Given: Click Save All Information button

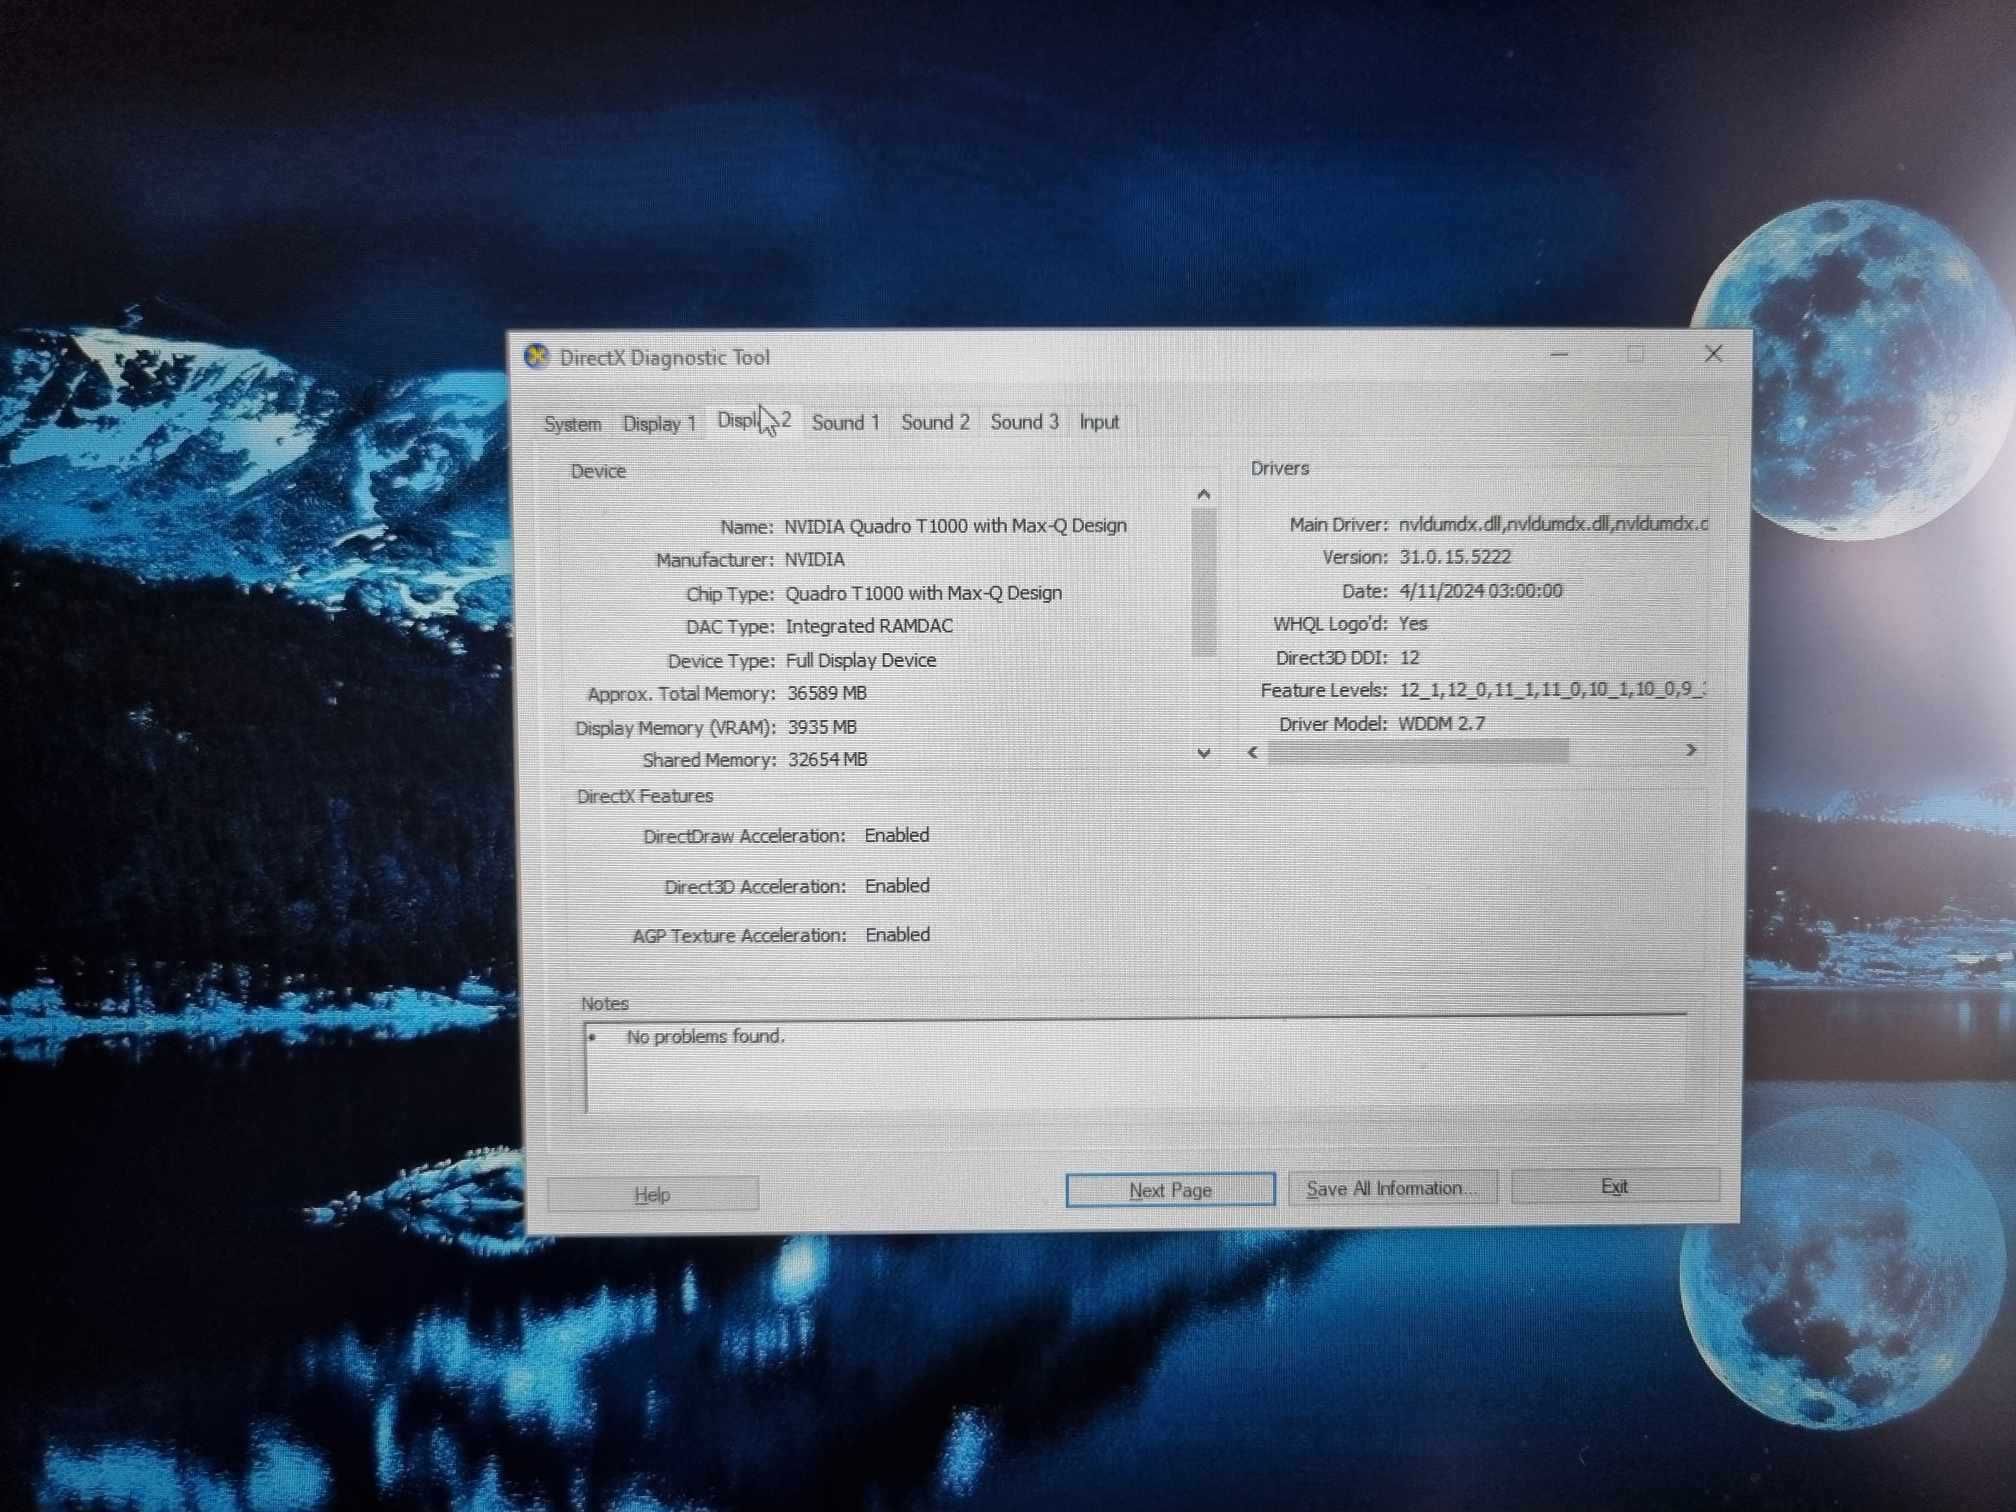Looking at the screenshot, I should [1392, 1188].
